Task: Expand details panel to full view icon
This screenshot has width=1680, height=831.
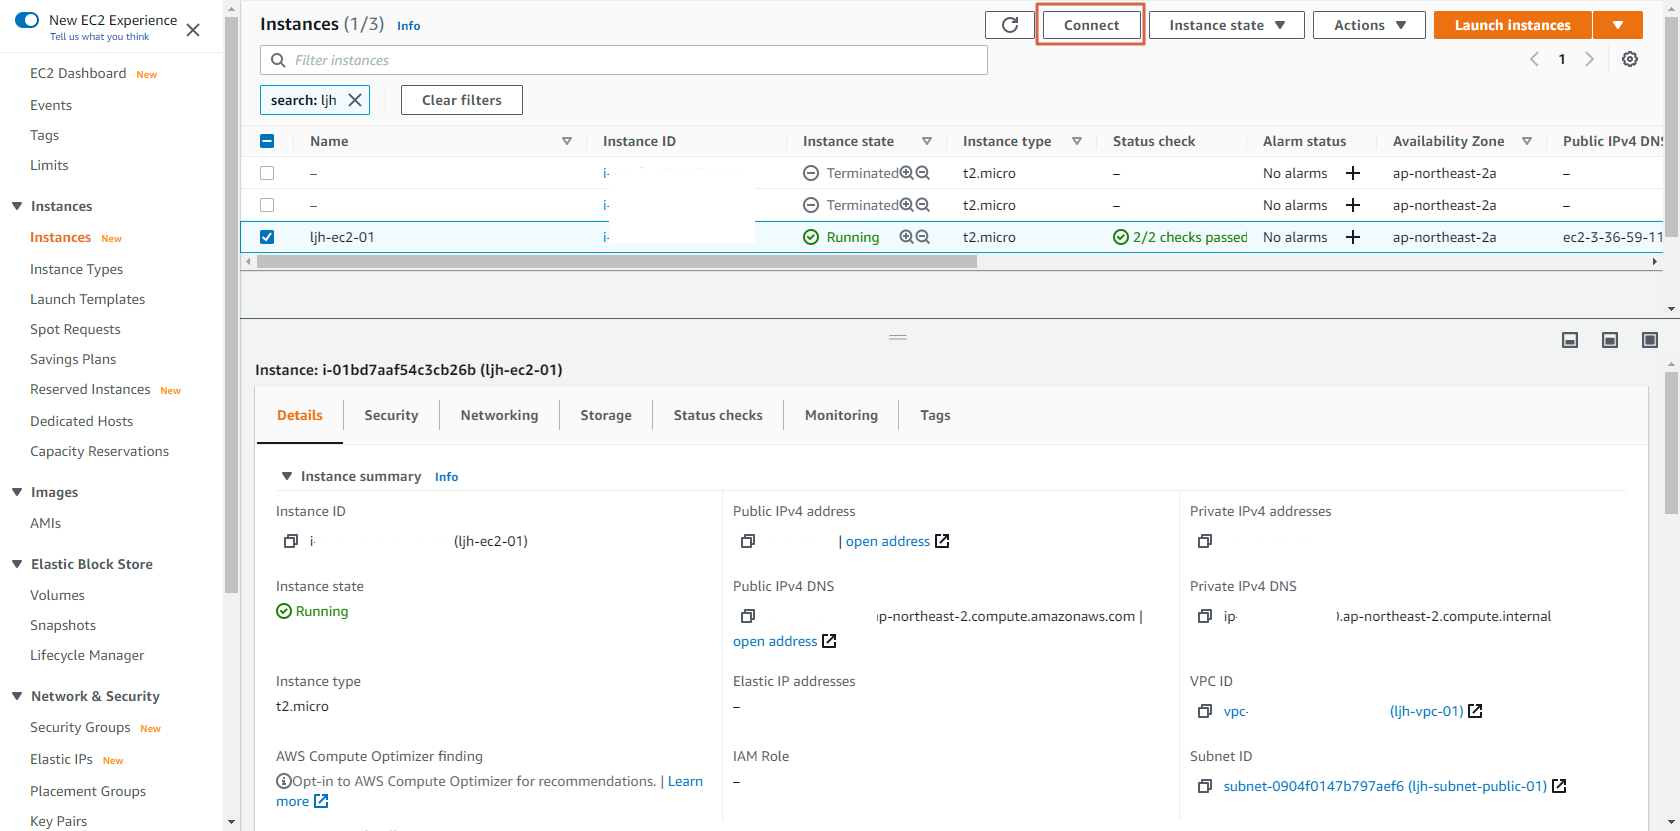Action: (1650, 340)
